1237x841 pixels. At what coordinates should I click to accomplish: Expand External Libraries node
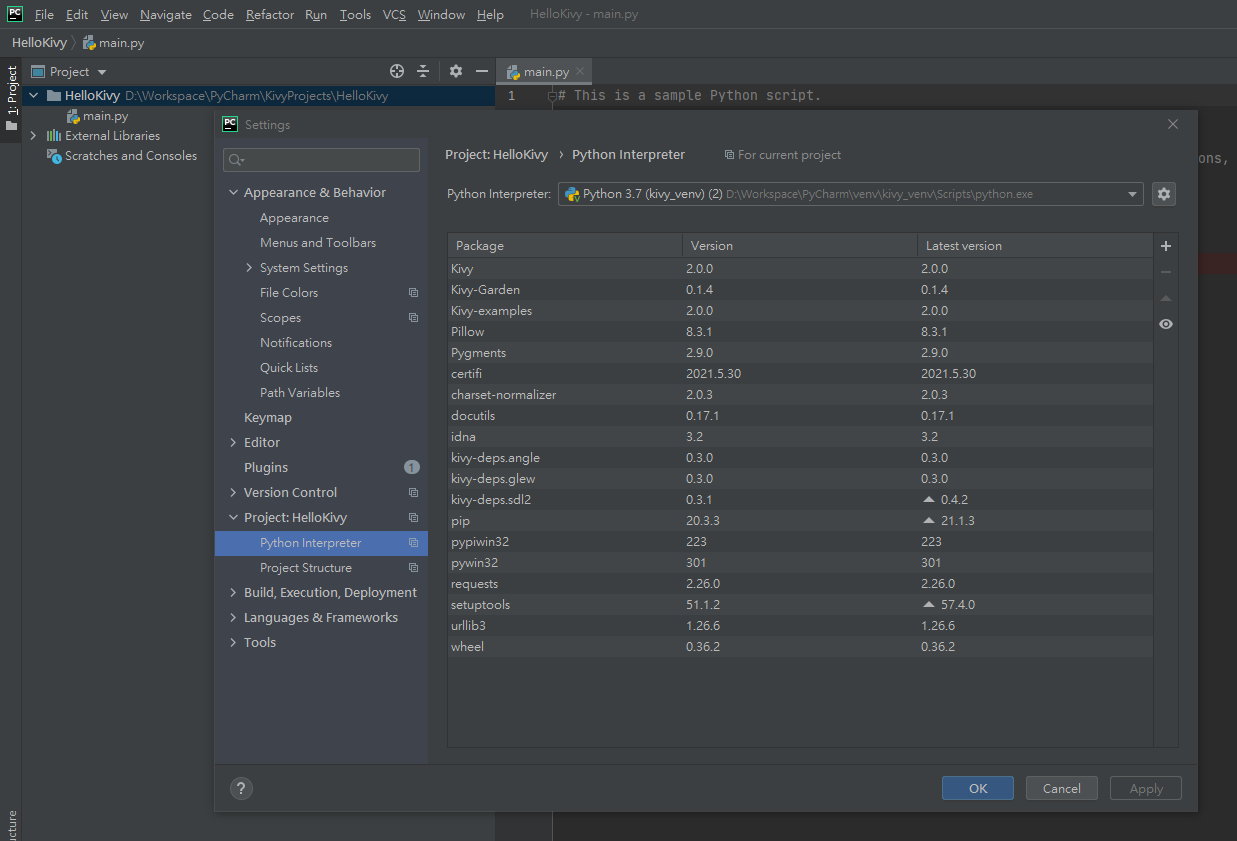(33, 136)
